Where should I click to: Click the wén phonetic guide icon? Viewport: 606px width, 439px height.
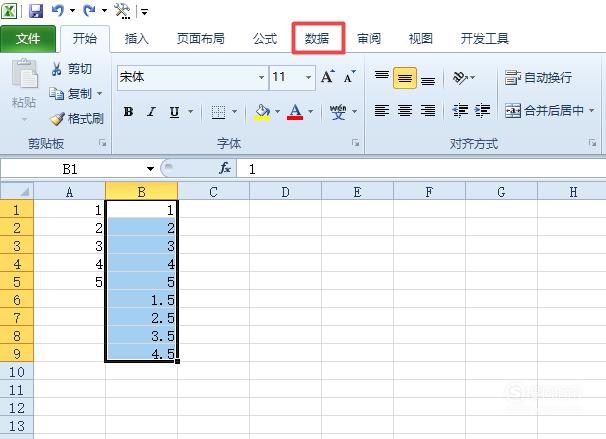(x=338, y=112)
